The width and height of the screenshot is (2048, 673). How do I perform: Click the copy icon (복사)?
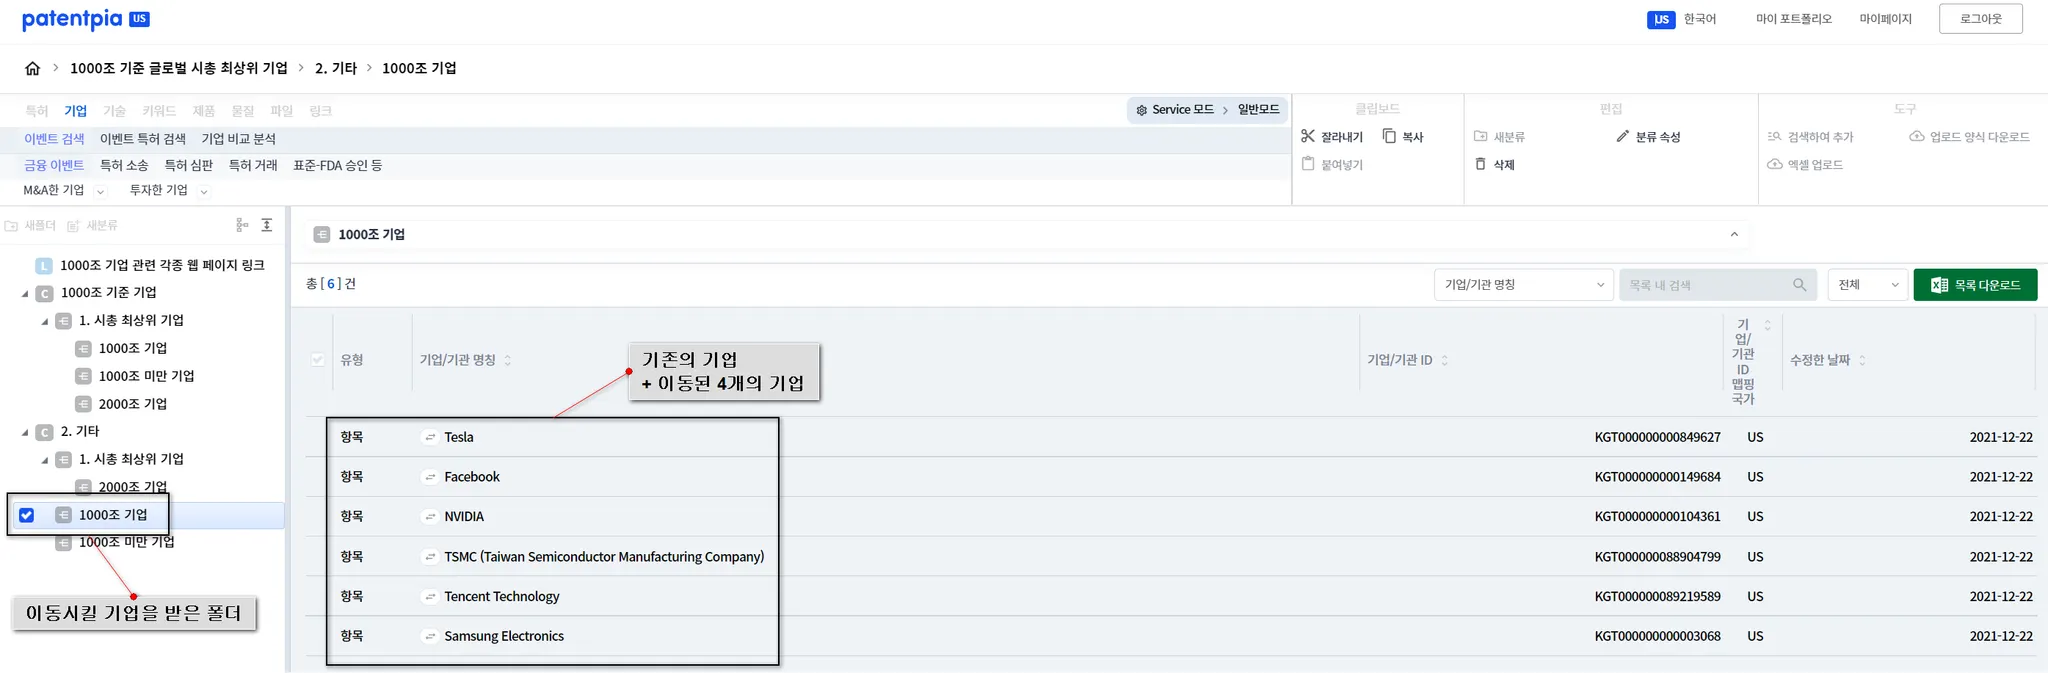pyautogui.click(x=1389, y=136)
